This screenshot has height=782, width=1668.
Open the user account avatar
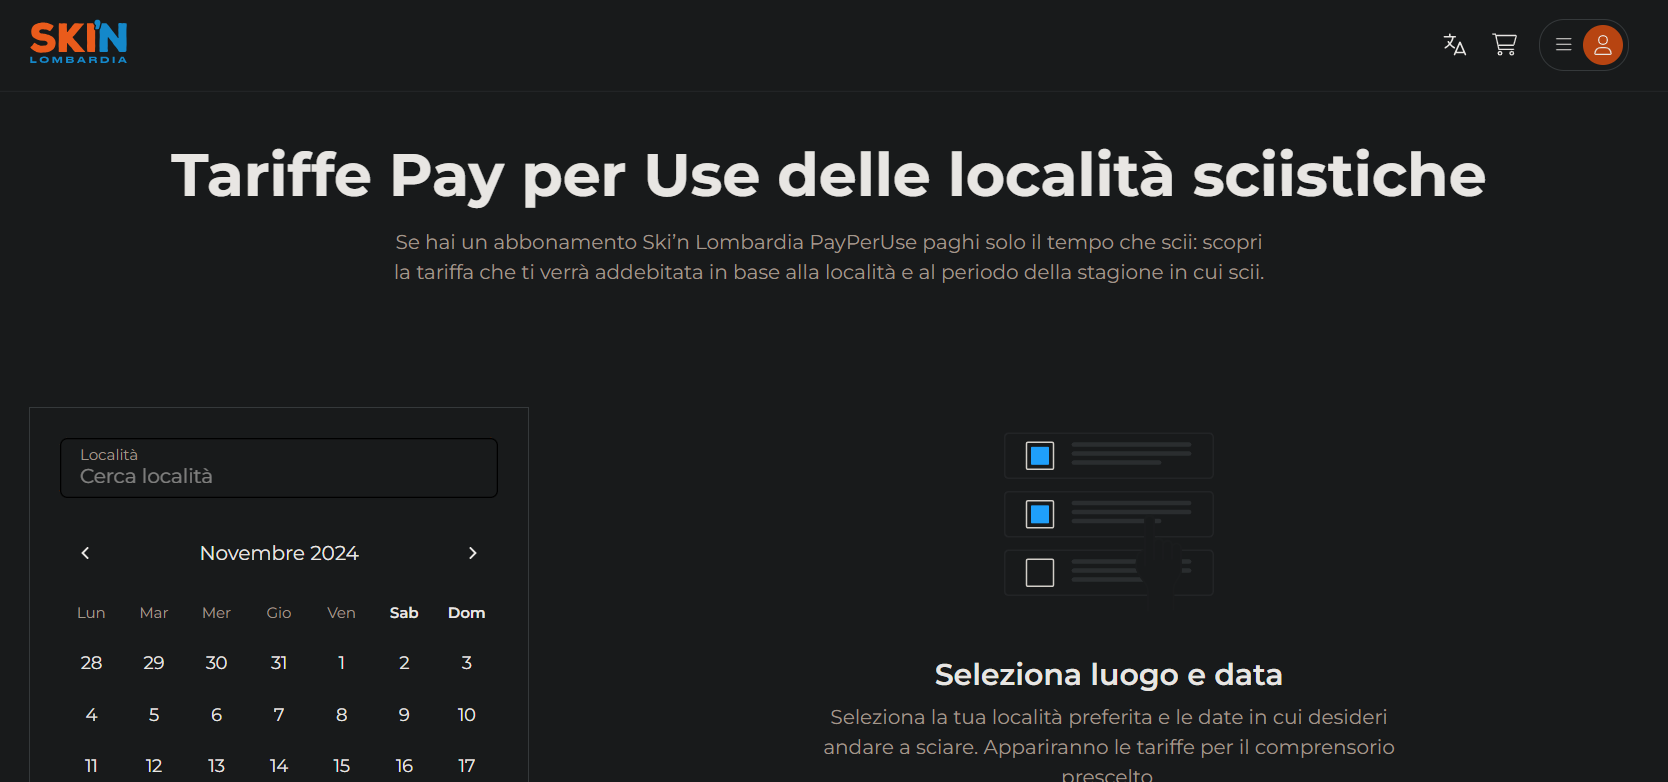pyautogui.click(x=1602, y=45)
